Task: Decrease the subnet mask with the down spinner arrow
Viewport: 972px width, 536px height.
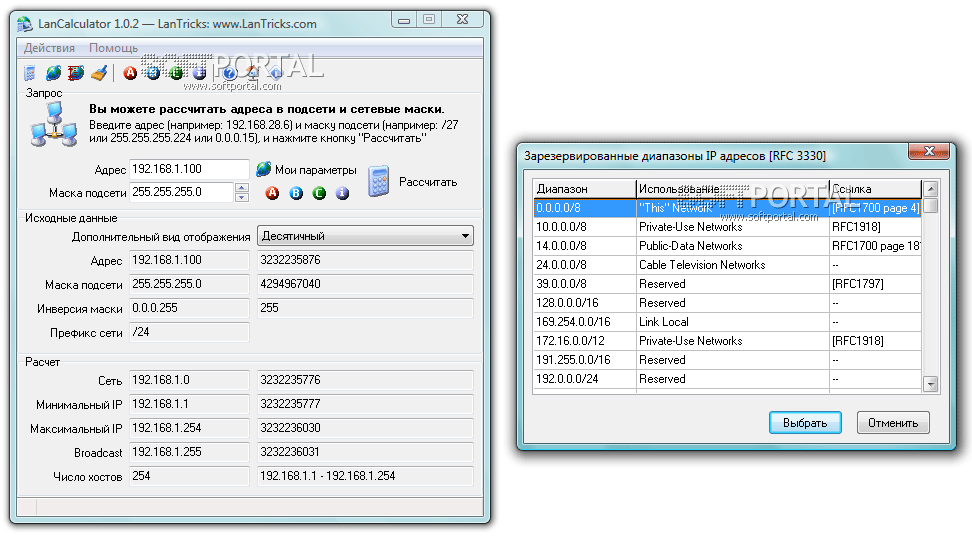Action: coord(242,198)
